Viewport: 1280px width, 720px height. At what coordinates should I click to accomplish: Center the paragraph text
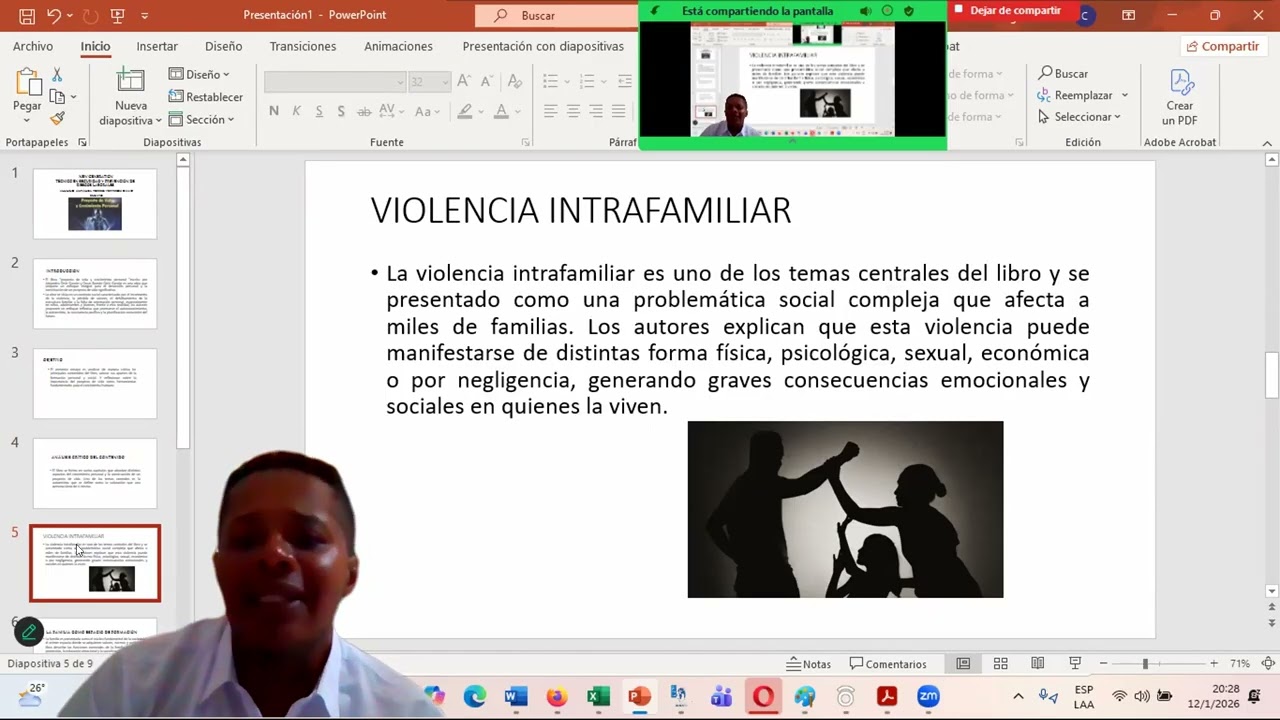point(573,111)
